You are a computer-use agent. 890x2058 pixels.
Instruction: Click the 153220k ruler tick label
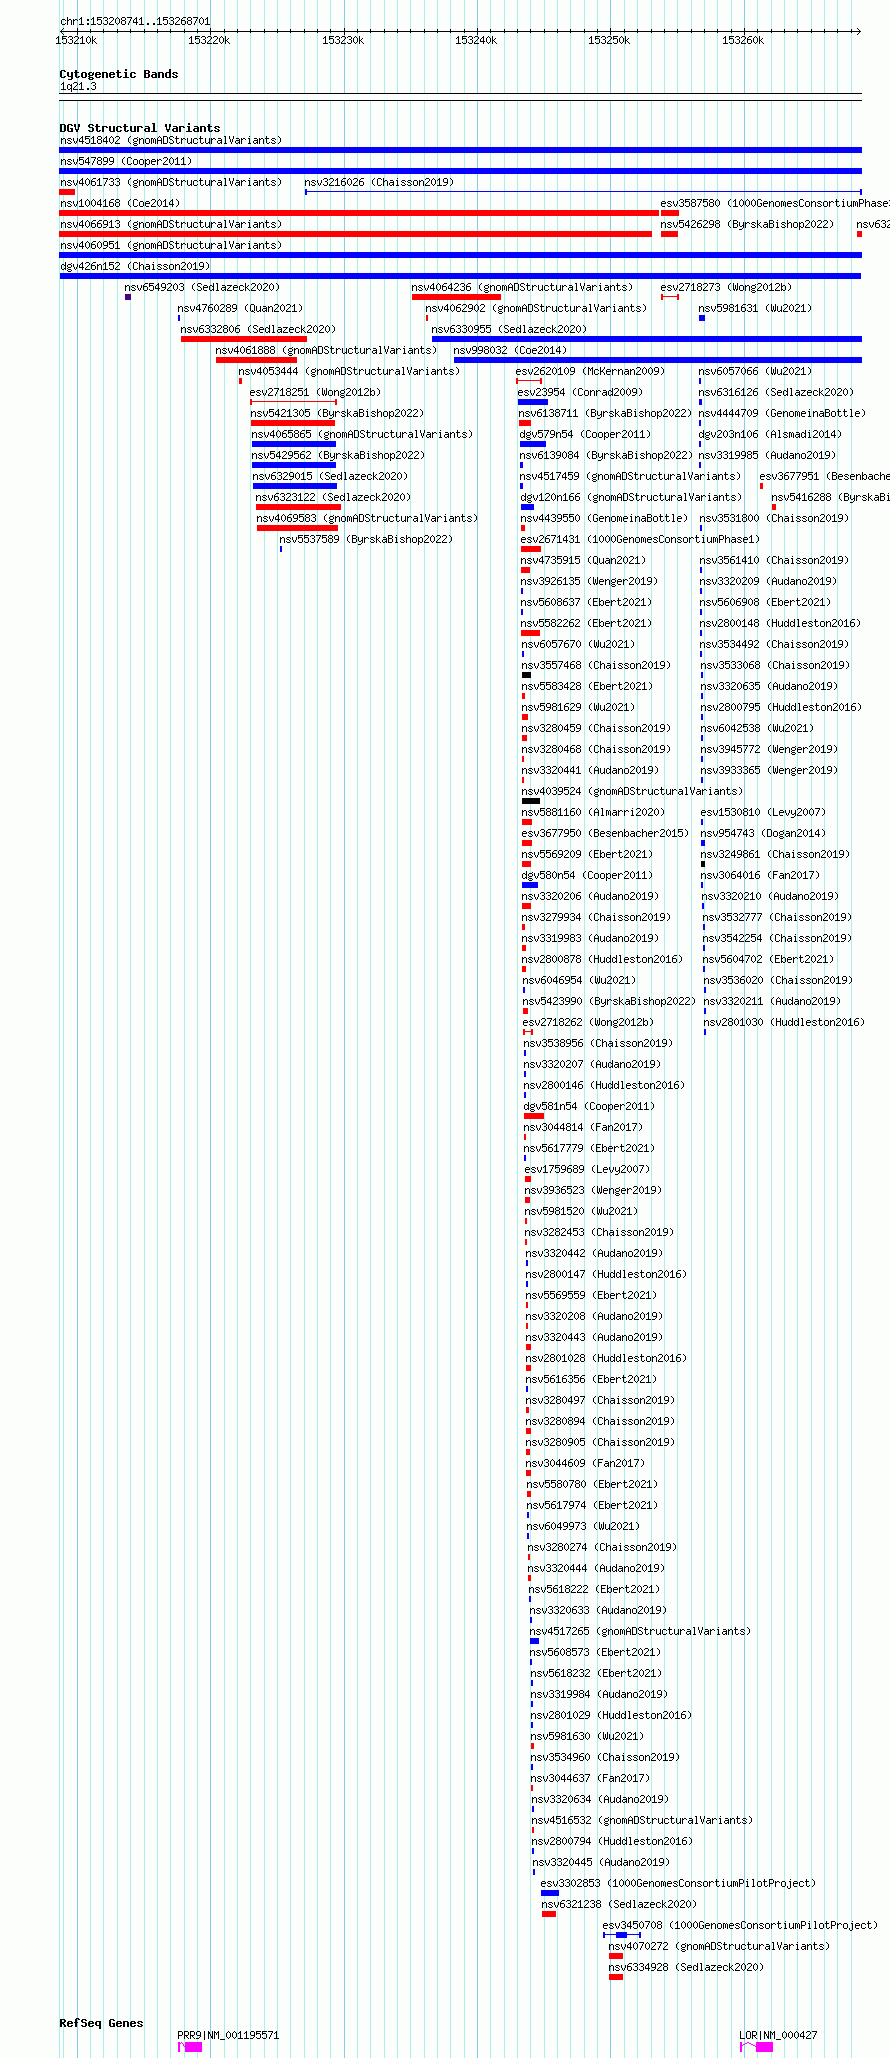click(209, 40)
